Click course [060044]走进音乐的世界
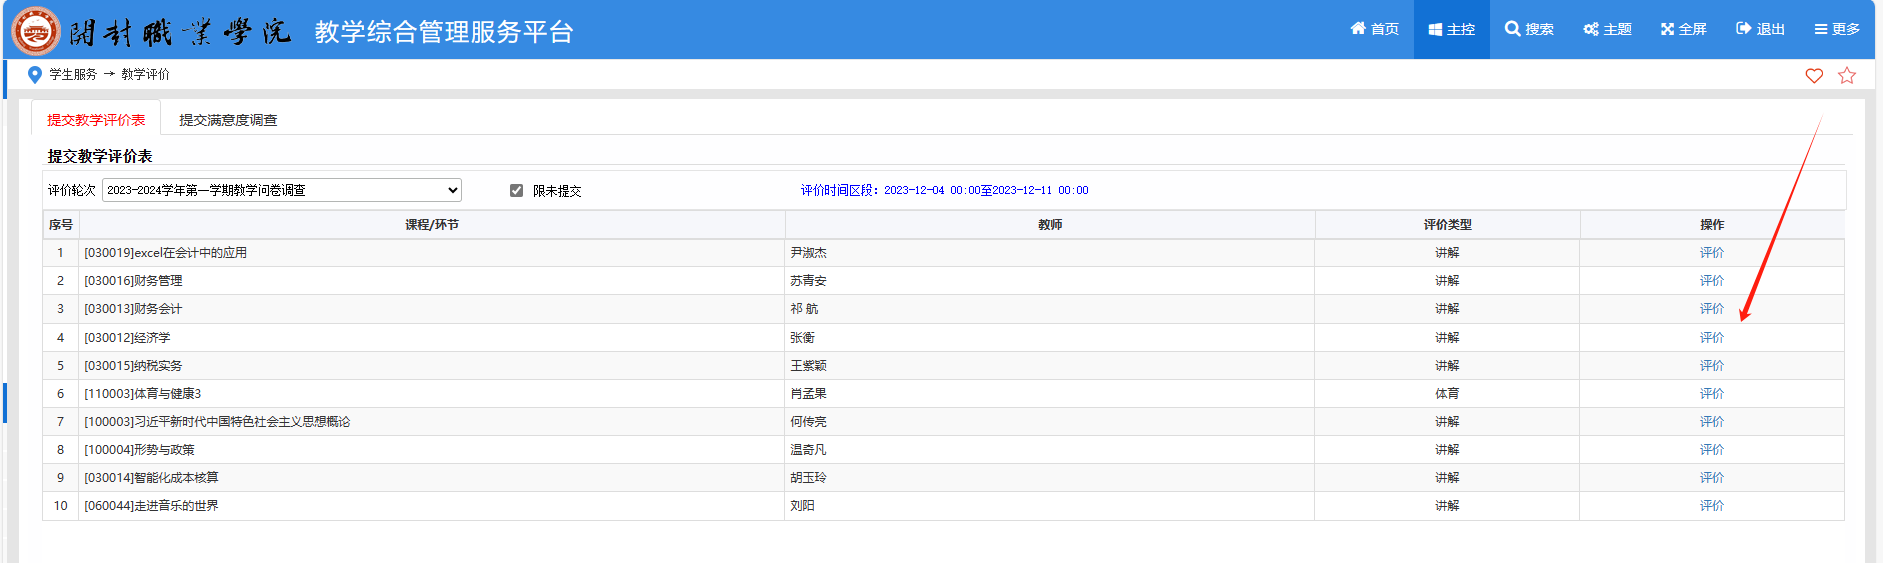1883x563 pixels. 151,506
